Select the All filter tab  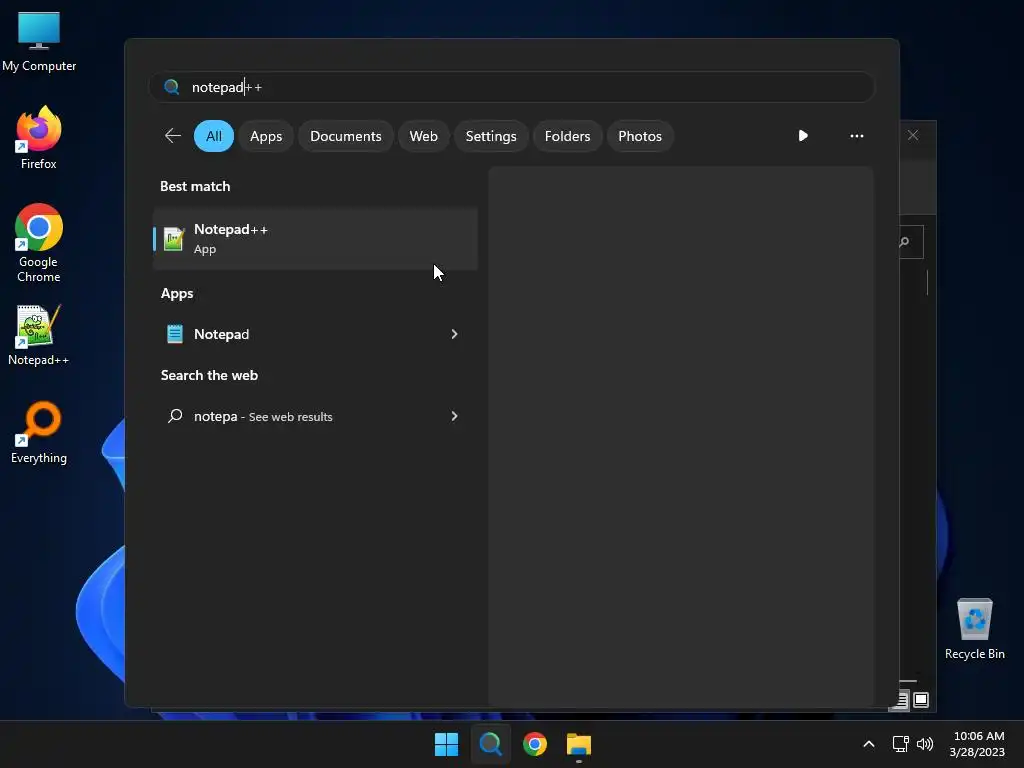tap(214, 136)
